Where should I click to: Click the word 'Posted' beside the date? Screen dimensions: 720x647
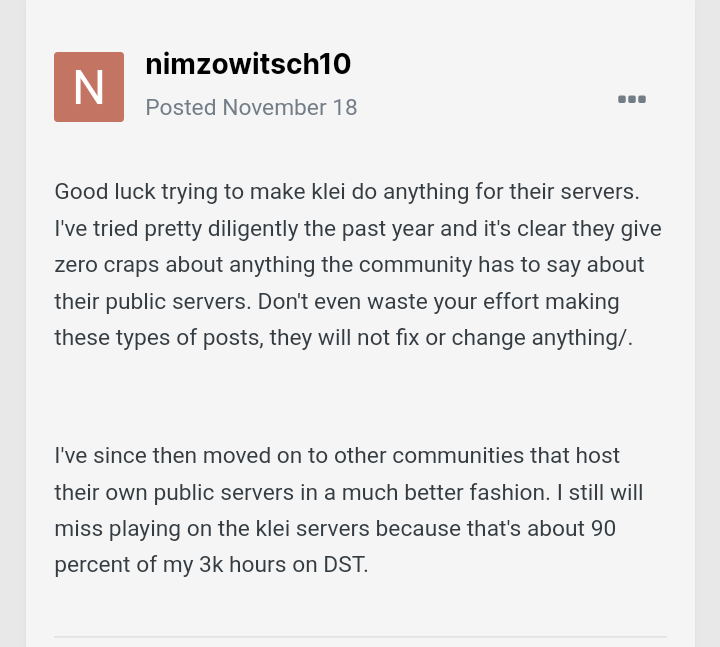pyautogui.click(x=181, y=107)
